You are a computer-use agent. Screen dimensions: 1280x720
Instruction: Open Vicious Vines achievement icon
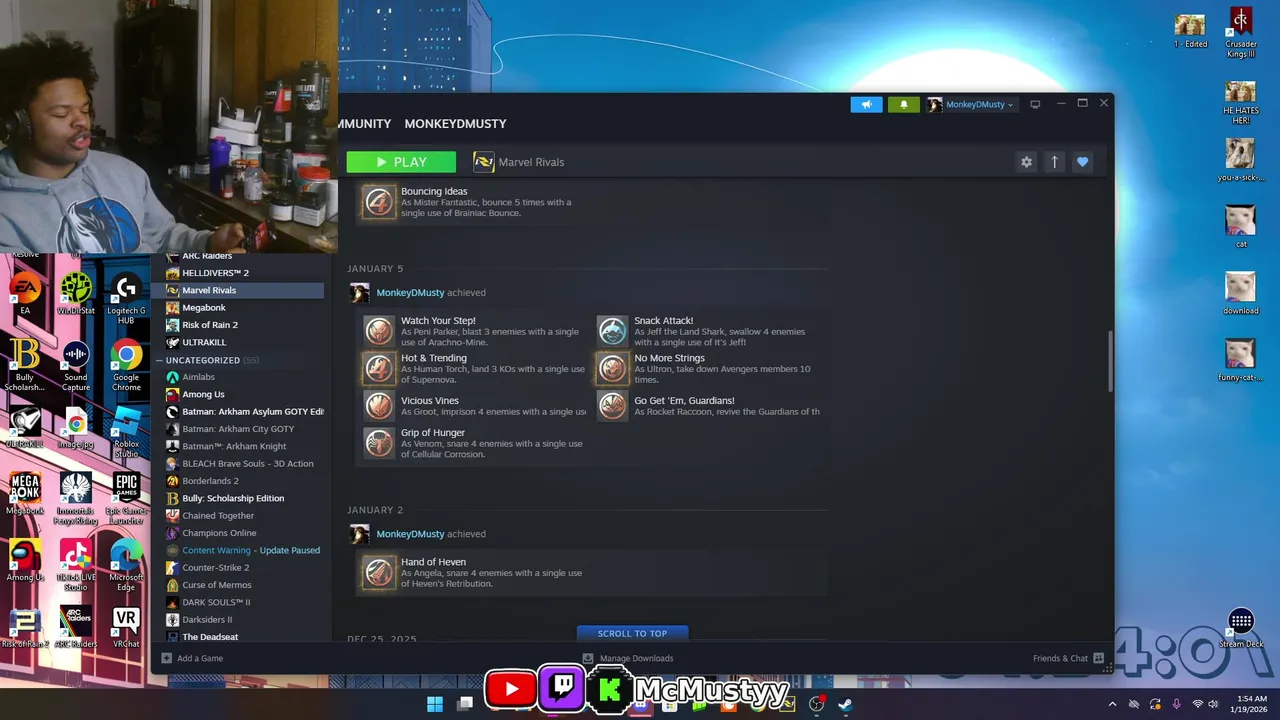pyautogui.click(x=379, y=405)
